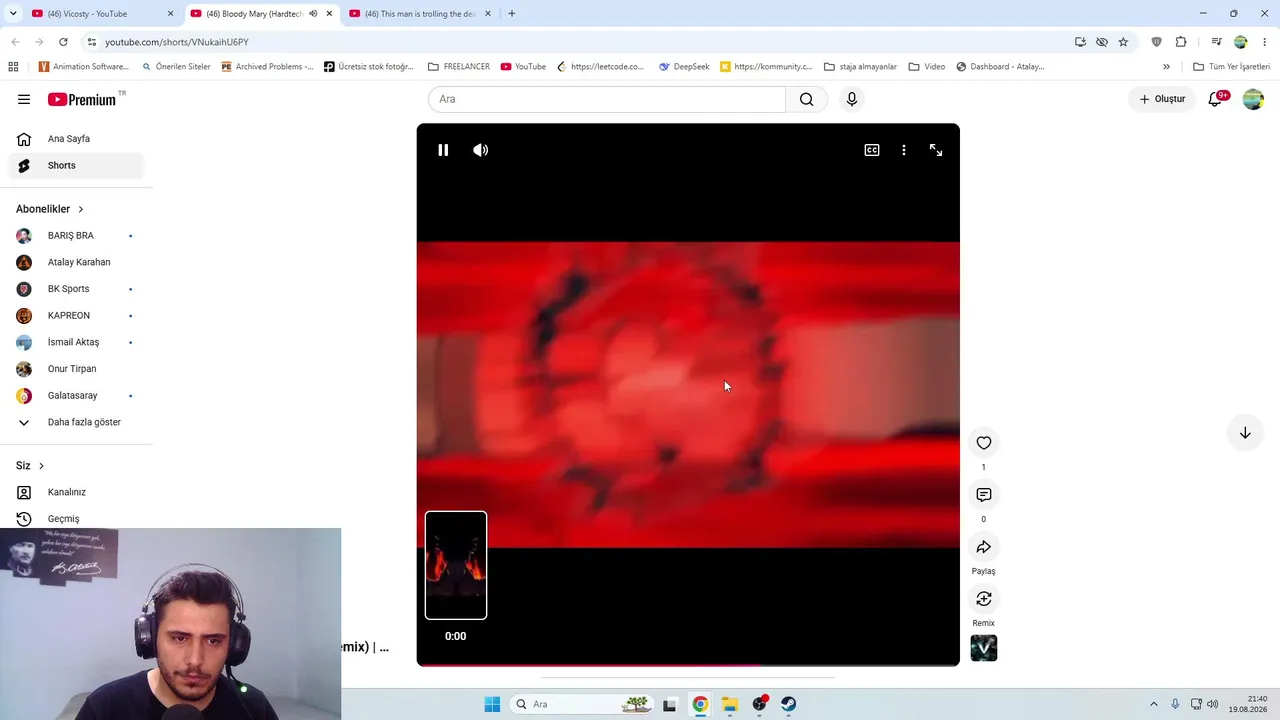Open a new browser tab
The image size is (1280, 720).
coord(512,14)
